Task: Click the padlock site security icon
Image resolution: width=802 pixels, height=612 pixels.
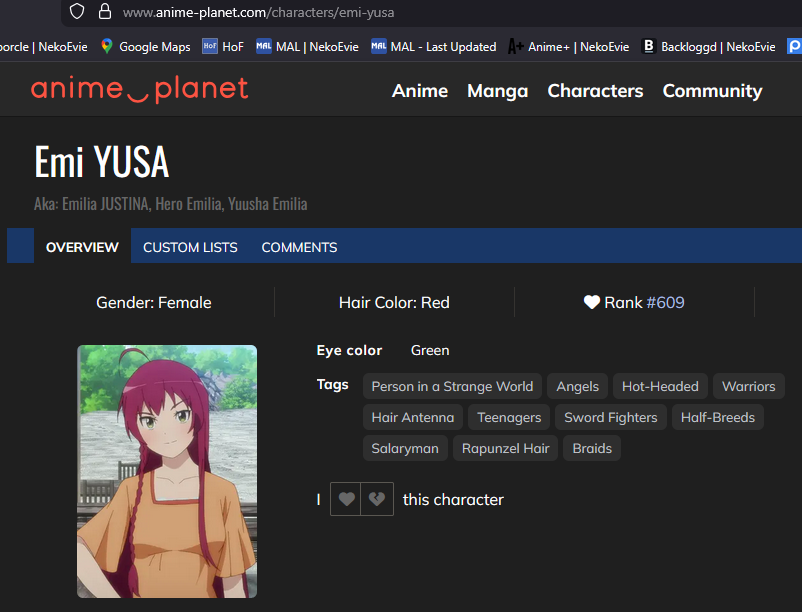Action: [x=105, y=11]
